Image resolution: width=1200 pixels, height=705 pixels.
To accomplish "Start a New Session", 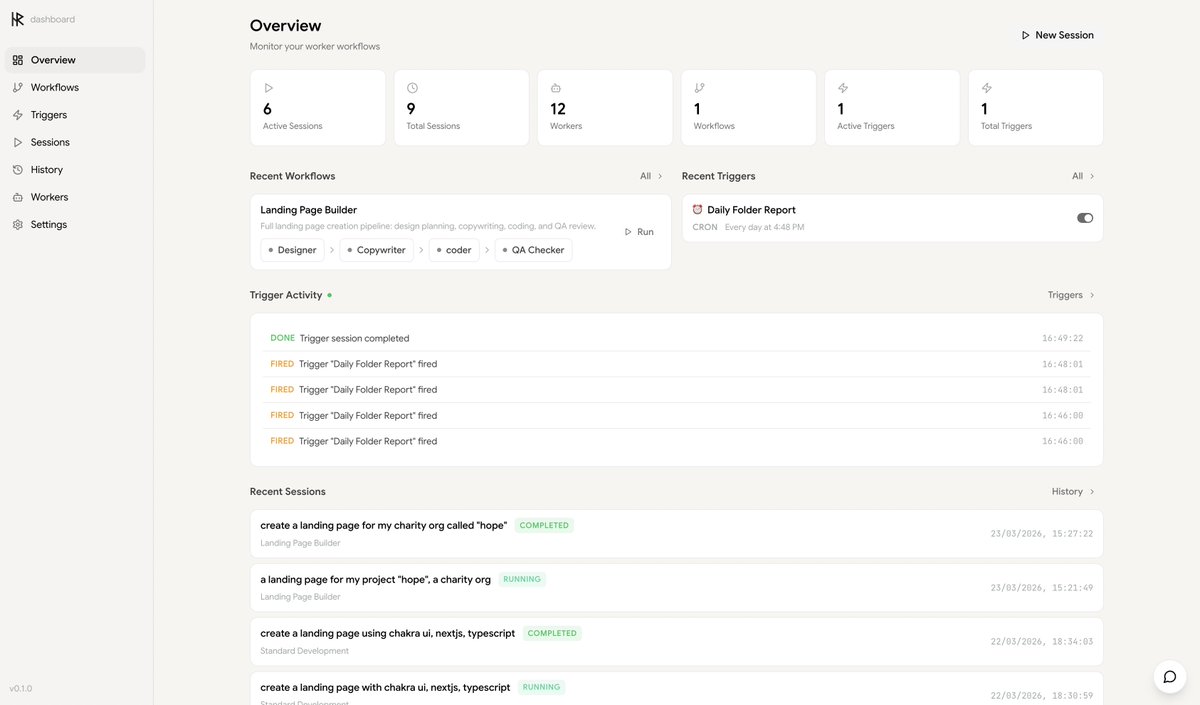I will pyautogui.click(x=1057, y=35).
